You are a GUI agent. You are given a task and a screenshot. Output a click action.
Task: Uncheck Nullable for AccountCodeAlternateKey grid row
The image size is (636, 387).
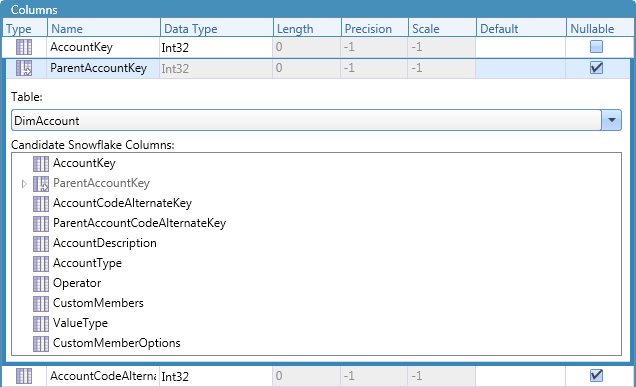click(x=596, y=376)
